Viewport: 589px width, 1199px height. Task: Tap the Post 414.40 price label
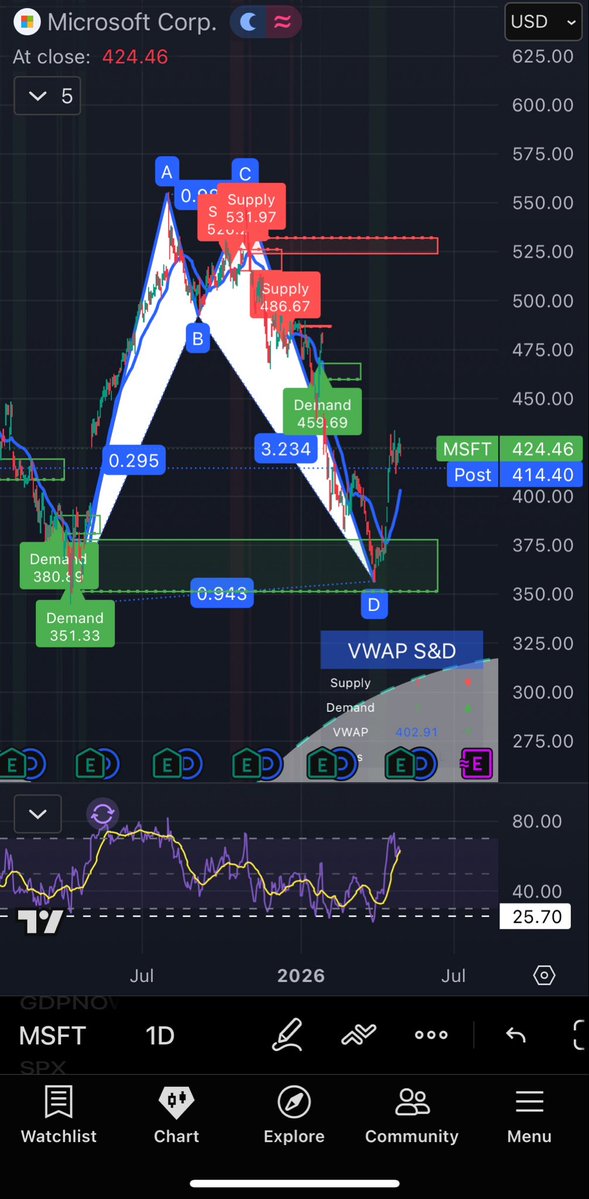(515, 474)
